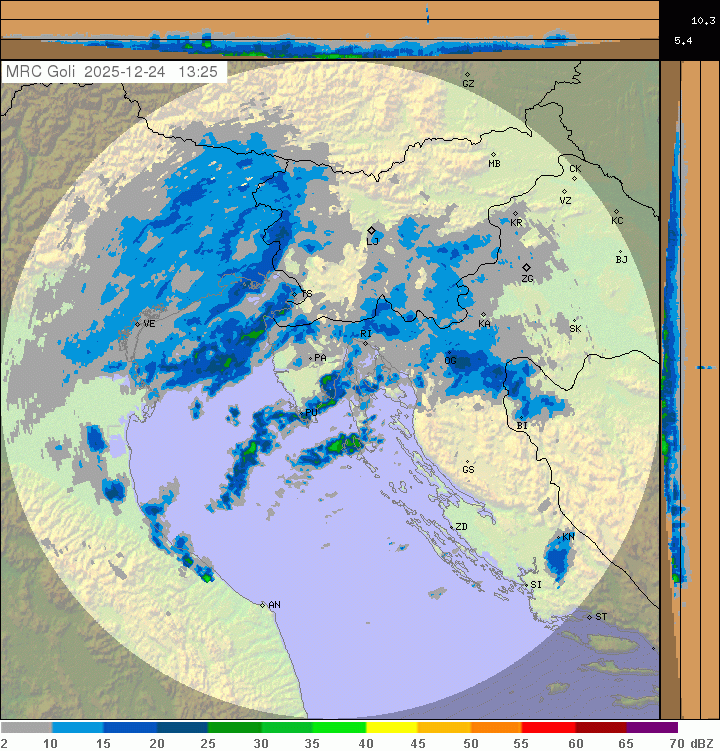Screen dimensions: 720x751
Task: Click the GZ marker at top
Action: coord(467,74)
